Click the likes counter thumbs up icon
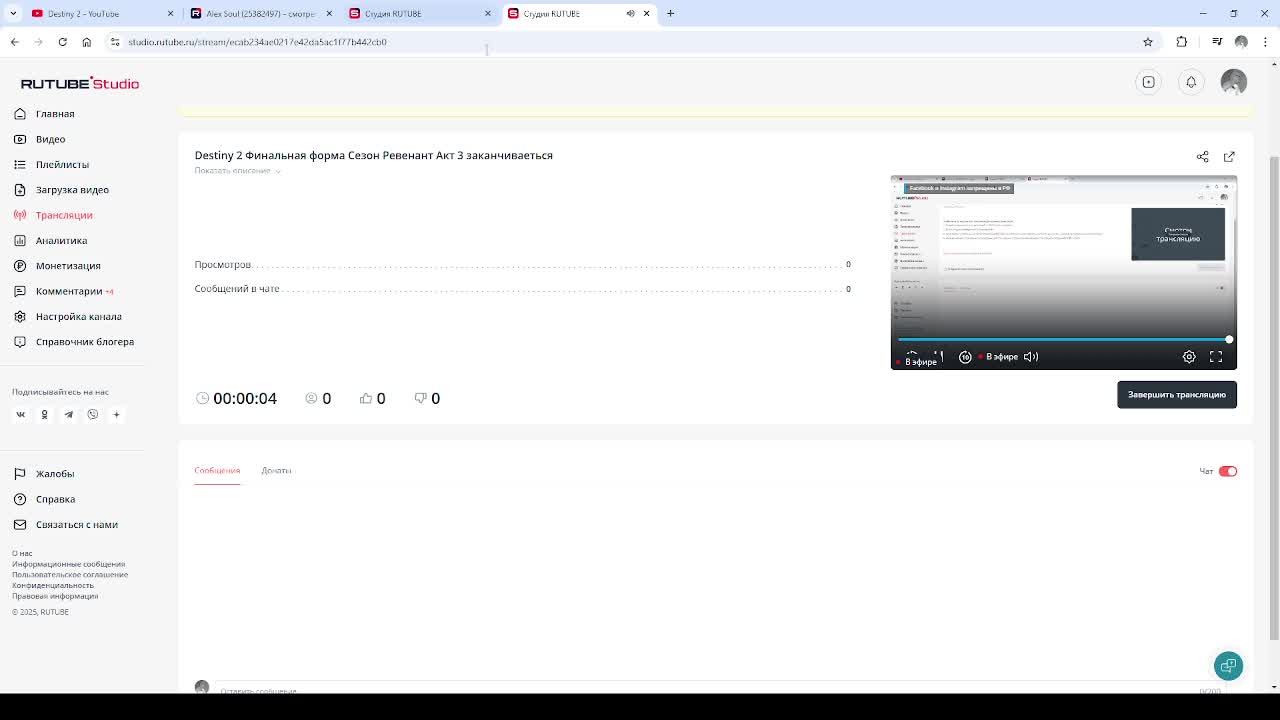This screenshot has height=720, width=1280. 366,398
